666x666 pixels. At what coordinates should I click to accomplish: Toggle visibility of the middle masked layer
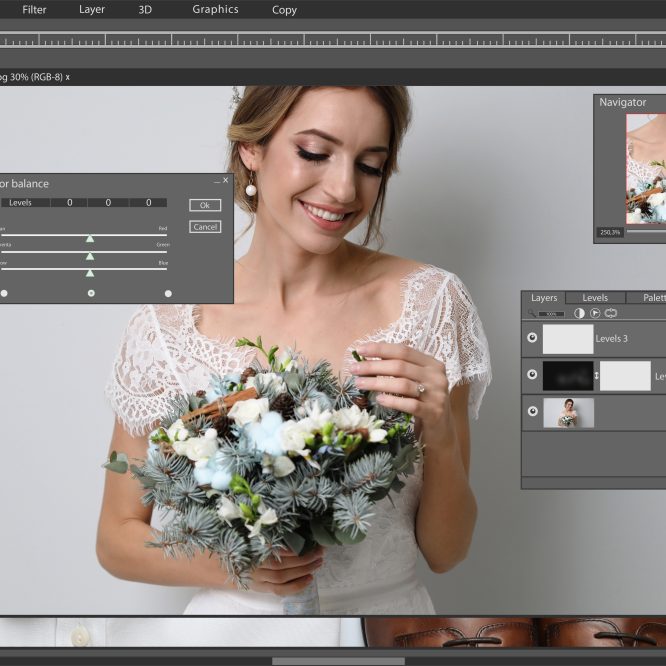point(532,376)
